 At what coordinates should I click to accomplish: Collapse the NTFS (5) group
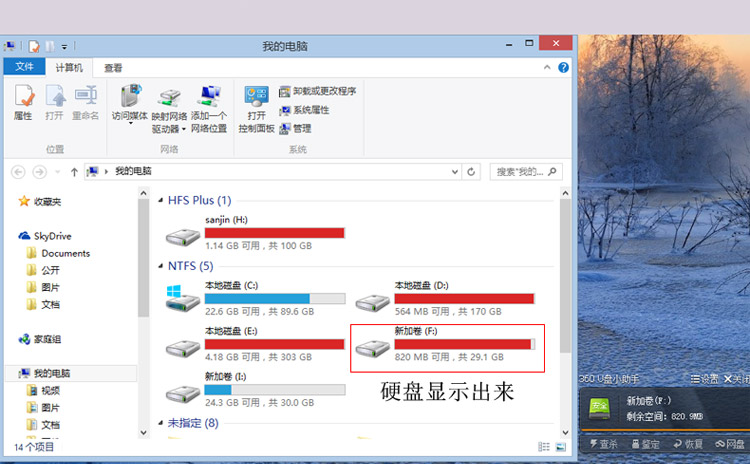point(161,266)
